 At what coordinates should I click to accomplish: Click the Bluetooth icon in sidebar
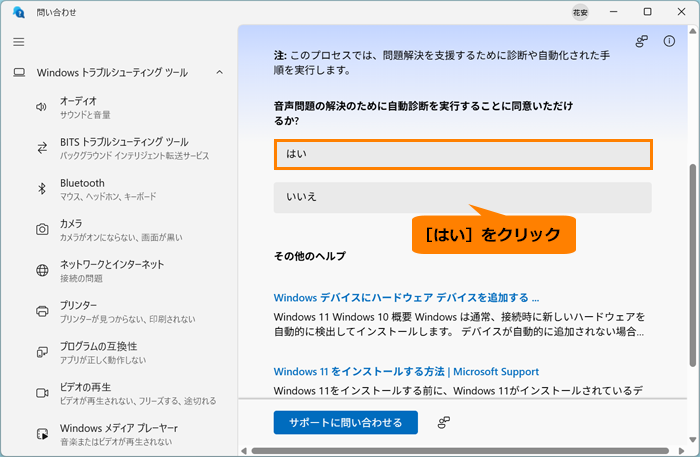pos(42,189)
